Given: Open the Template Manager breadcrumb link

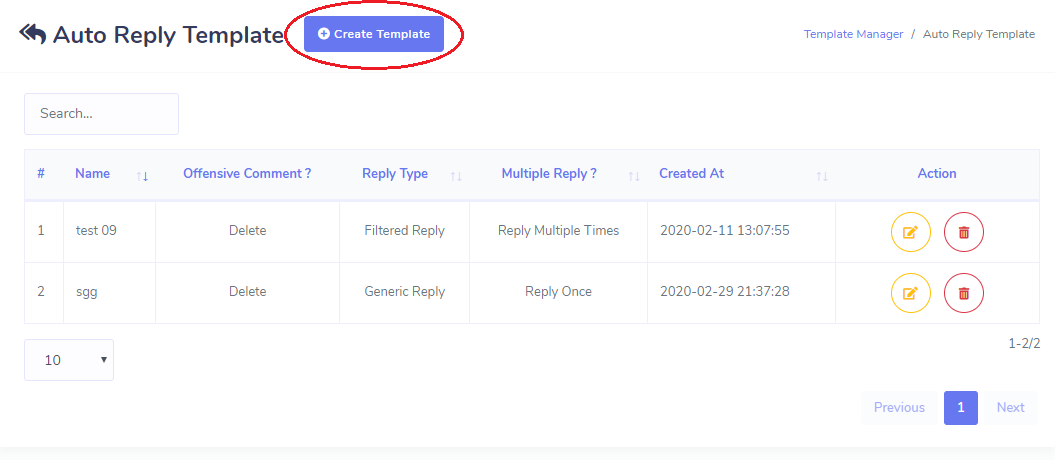Looking at the screenshot, I should [x=853, y=34].
